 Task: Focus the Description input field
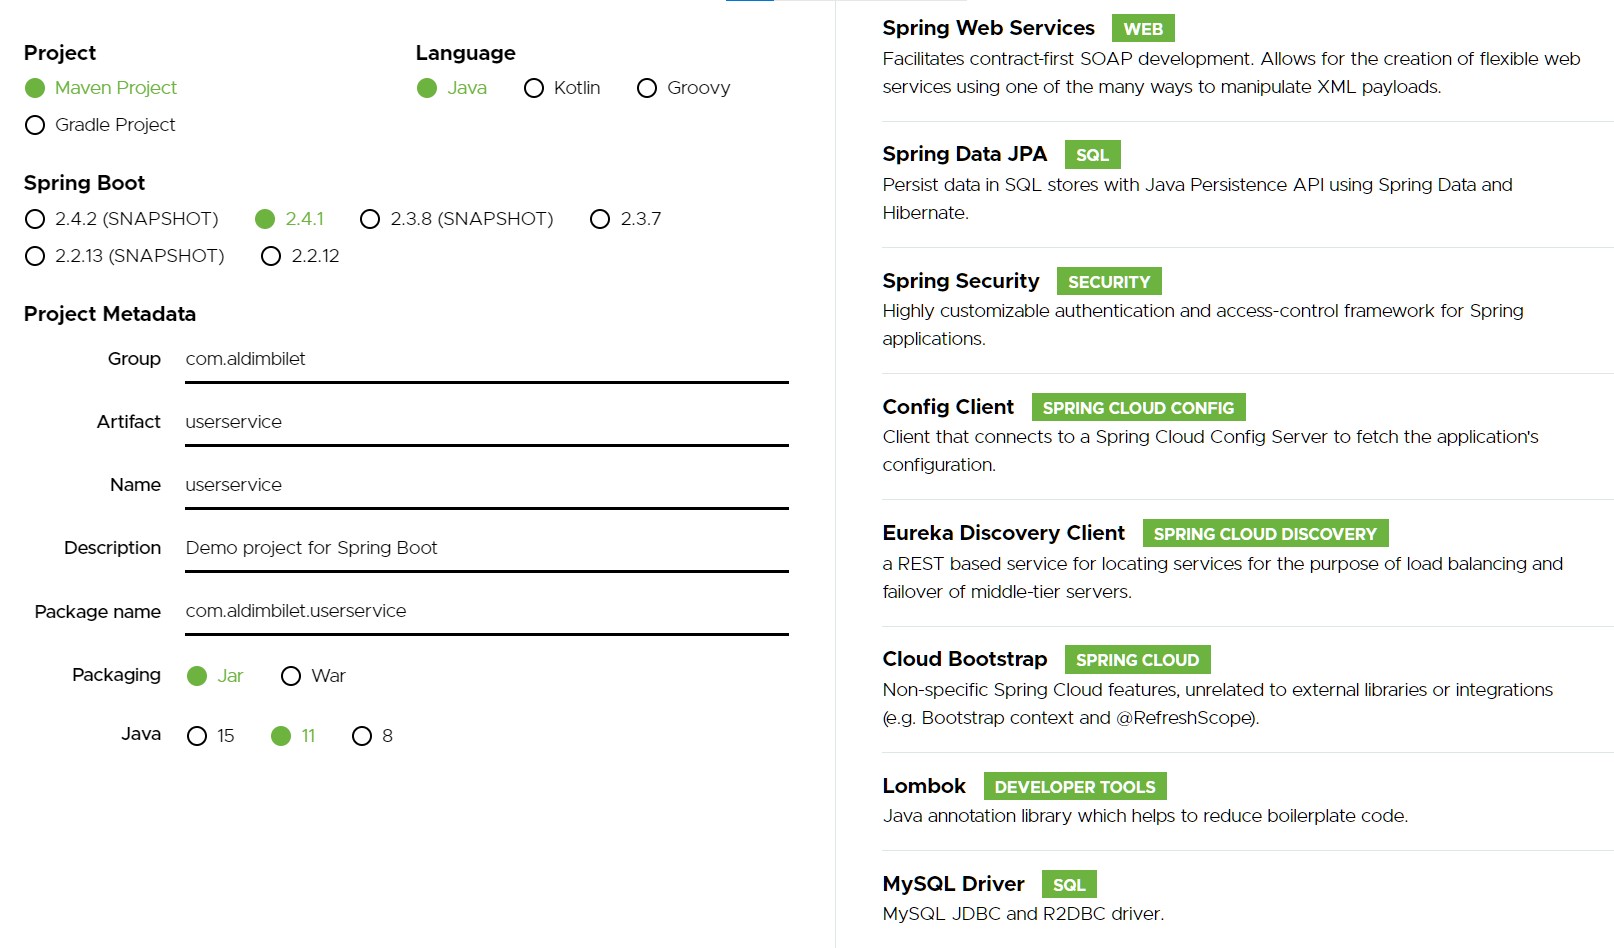point(487,549)
